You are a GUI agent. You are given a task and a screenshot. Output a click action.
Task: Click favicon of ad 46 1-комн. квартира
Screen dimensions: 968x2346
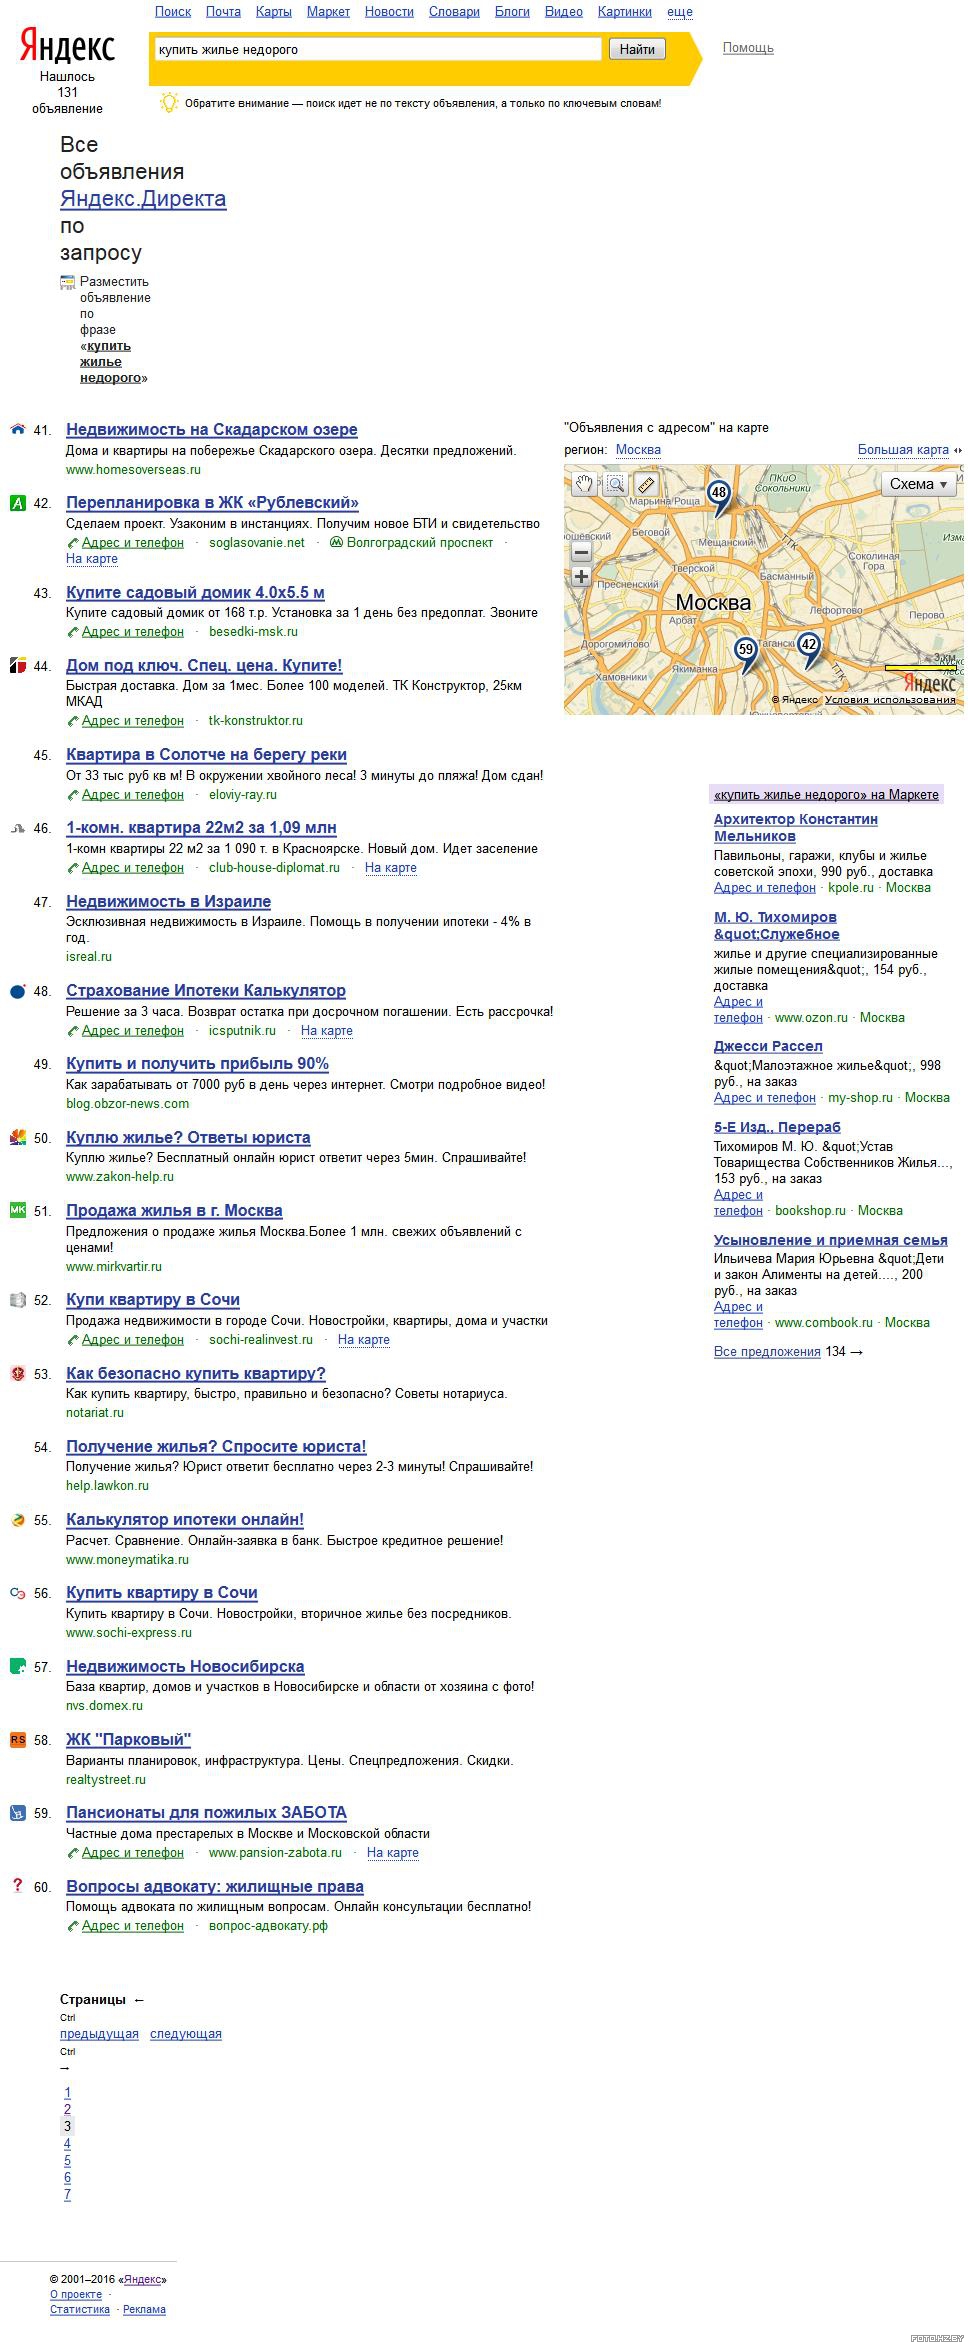point(17,828)
